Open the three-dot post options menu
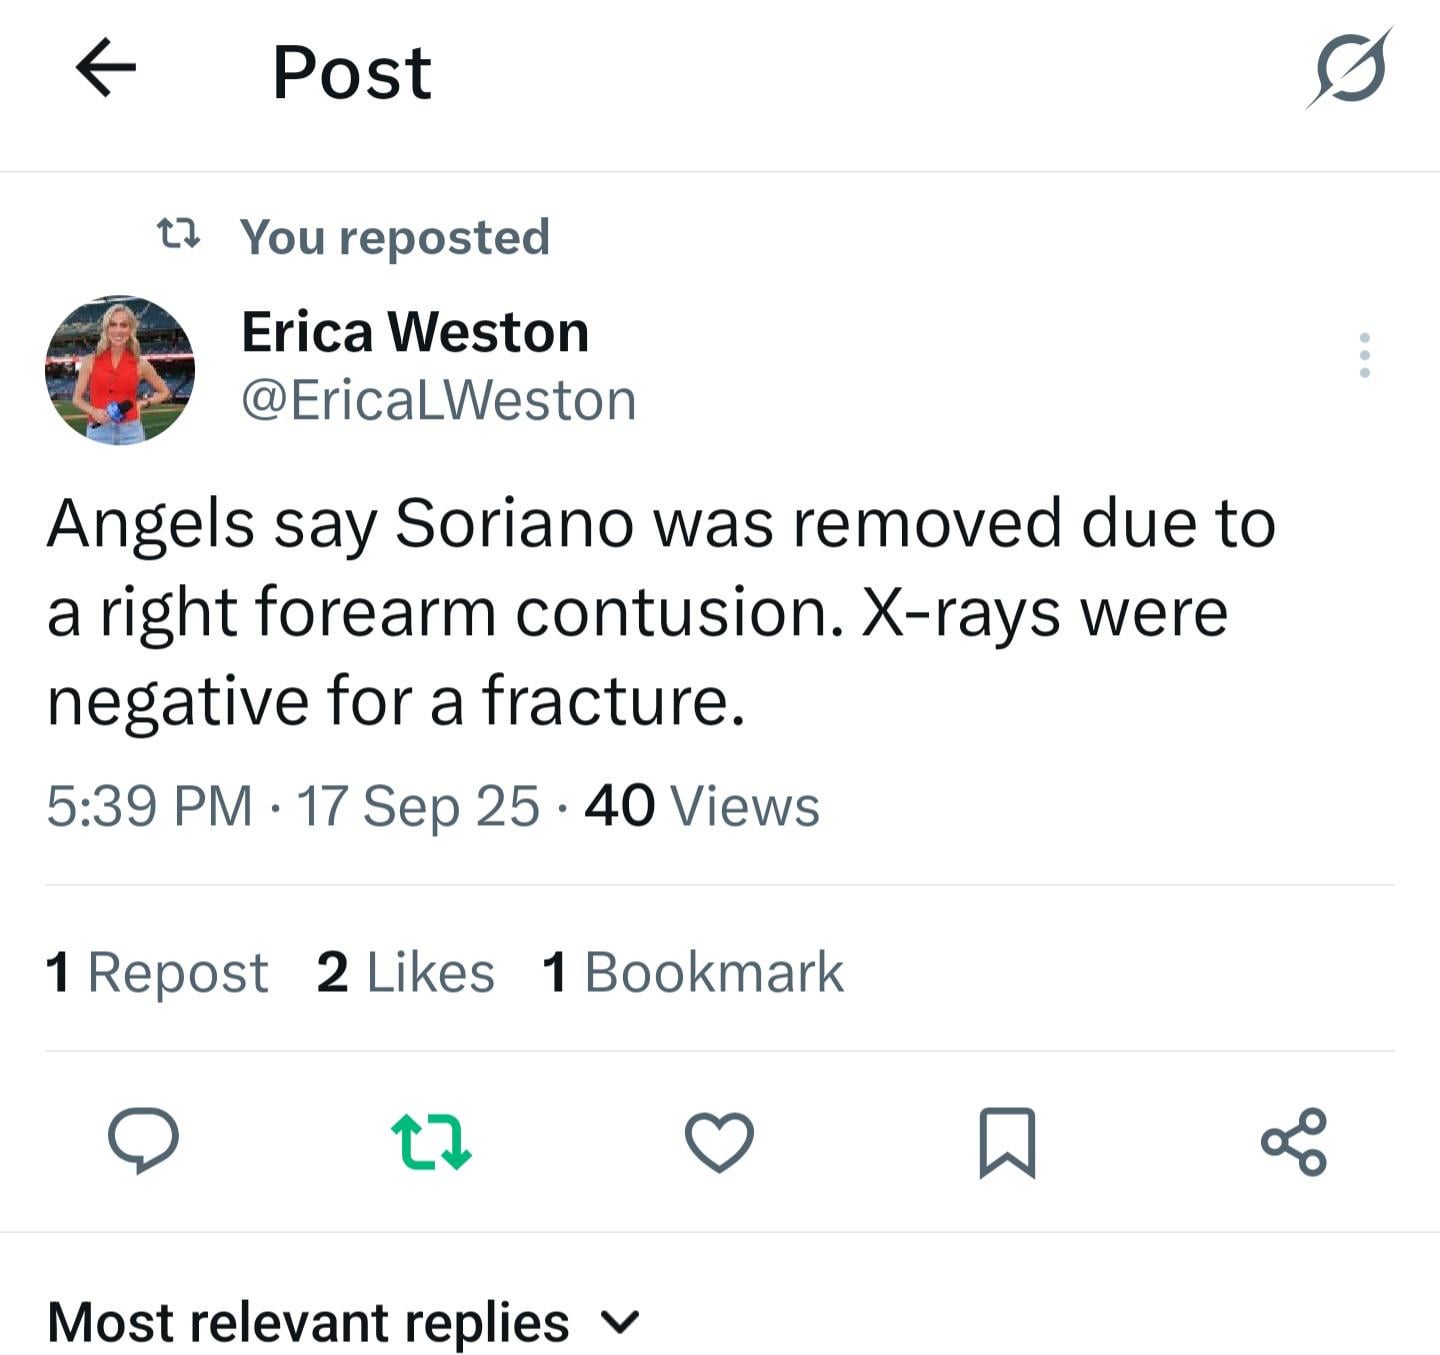 pos(1364,355)
